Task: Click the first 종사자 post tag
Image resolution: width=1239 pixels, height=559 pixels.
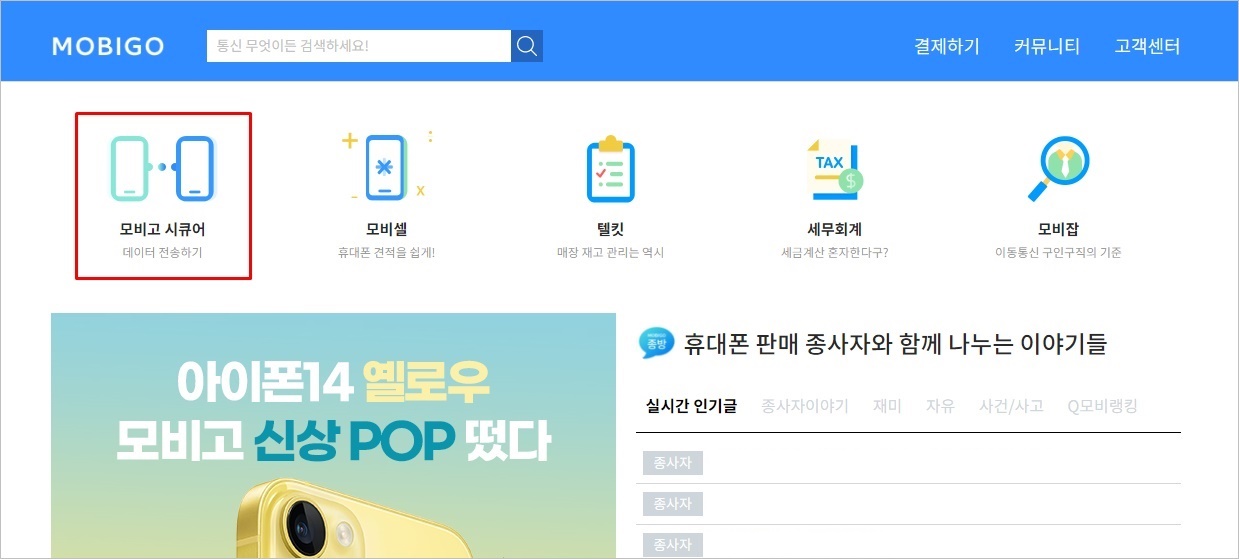Action: (x=673, y=463)
